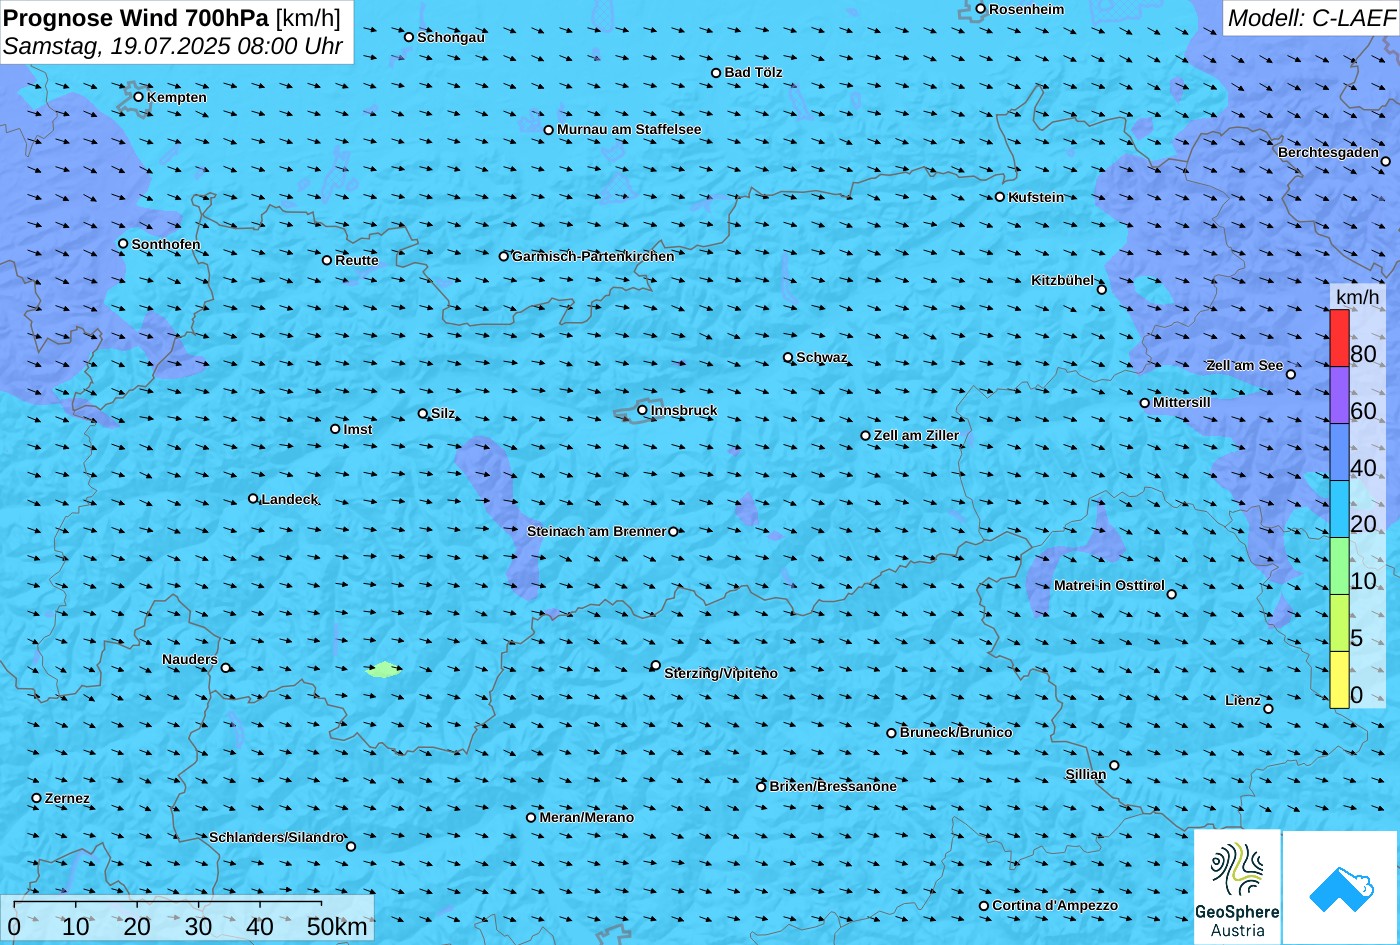Click the green low-wind patch near Nauders
1400x945 pixels.
point(383,669)
